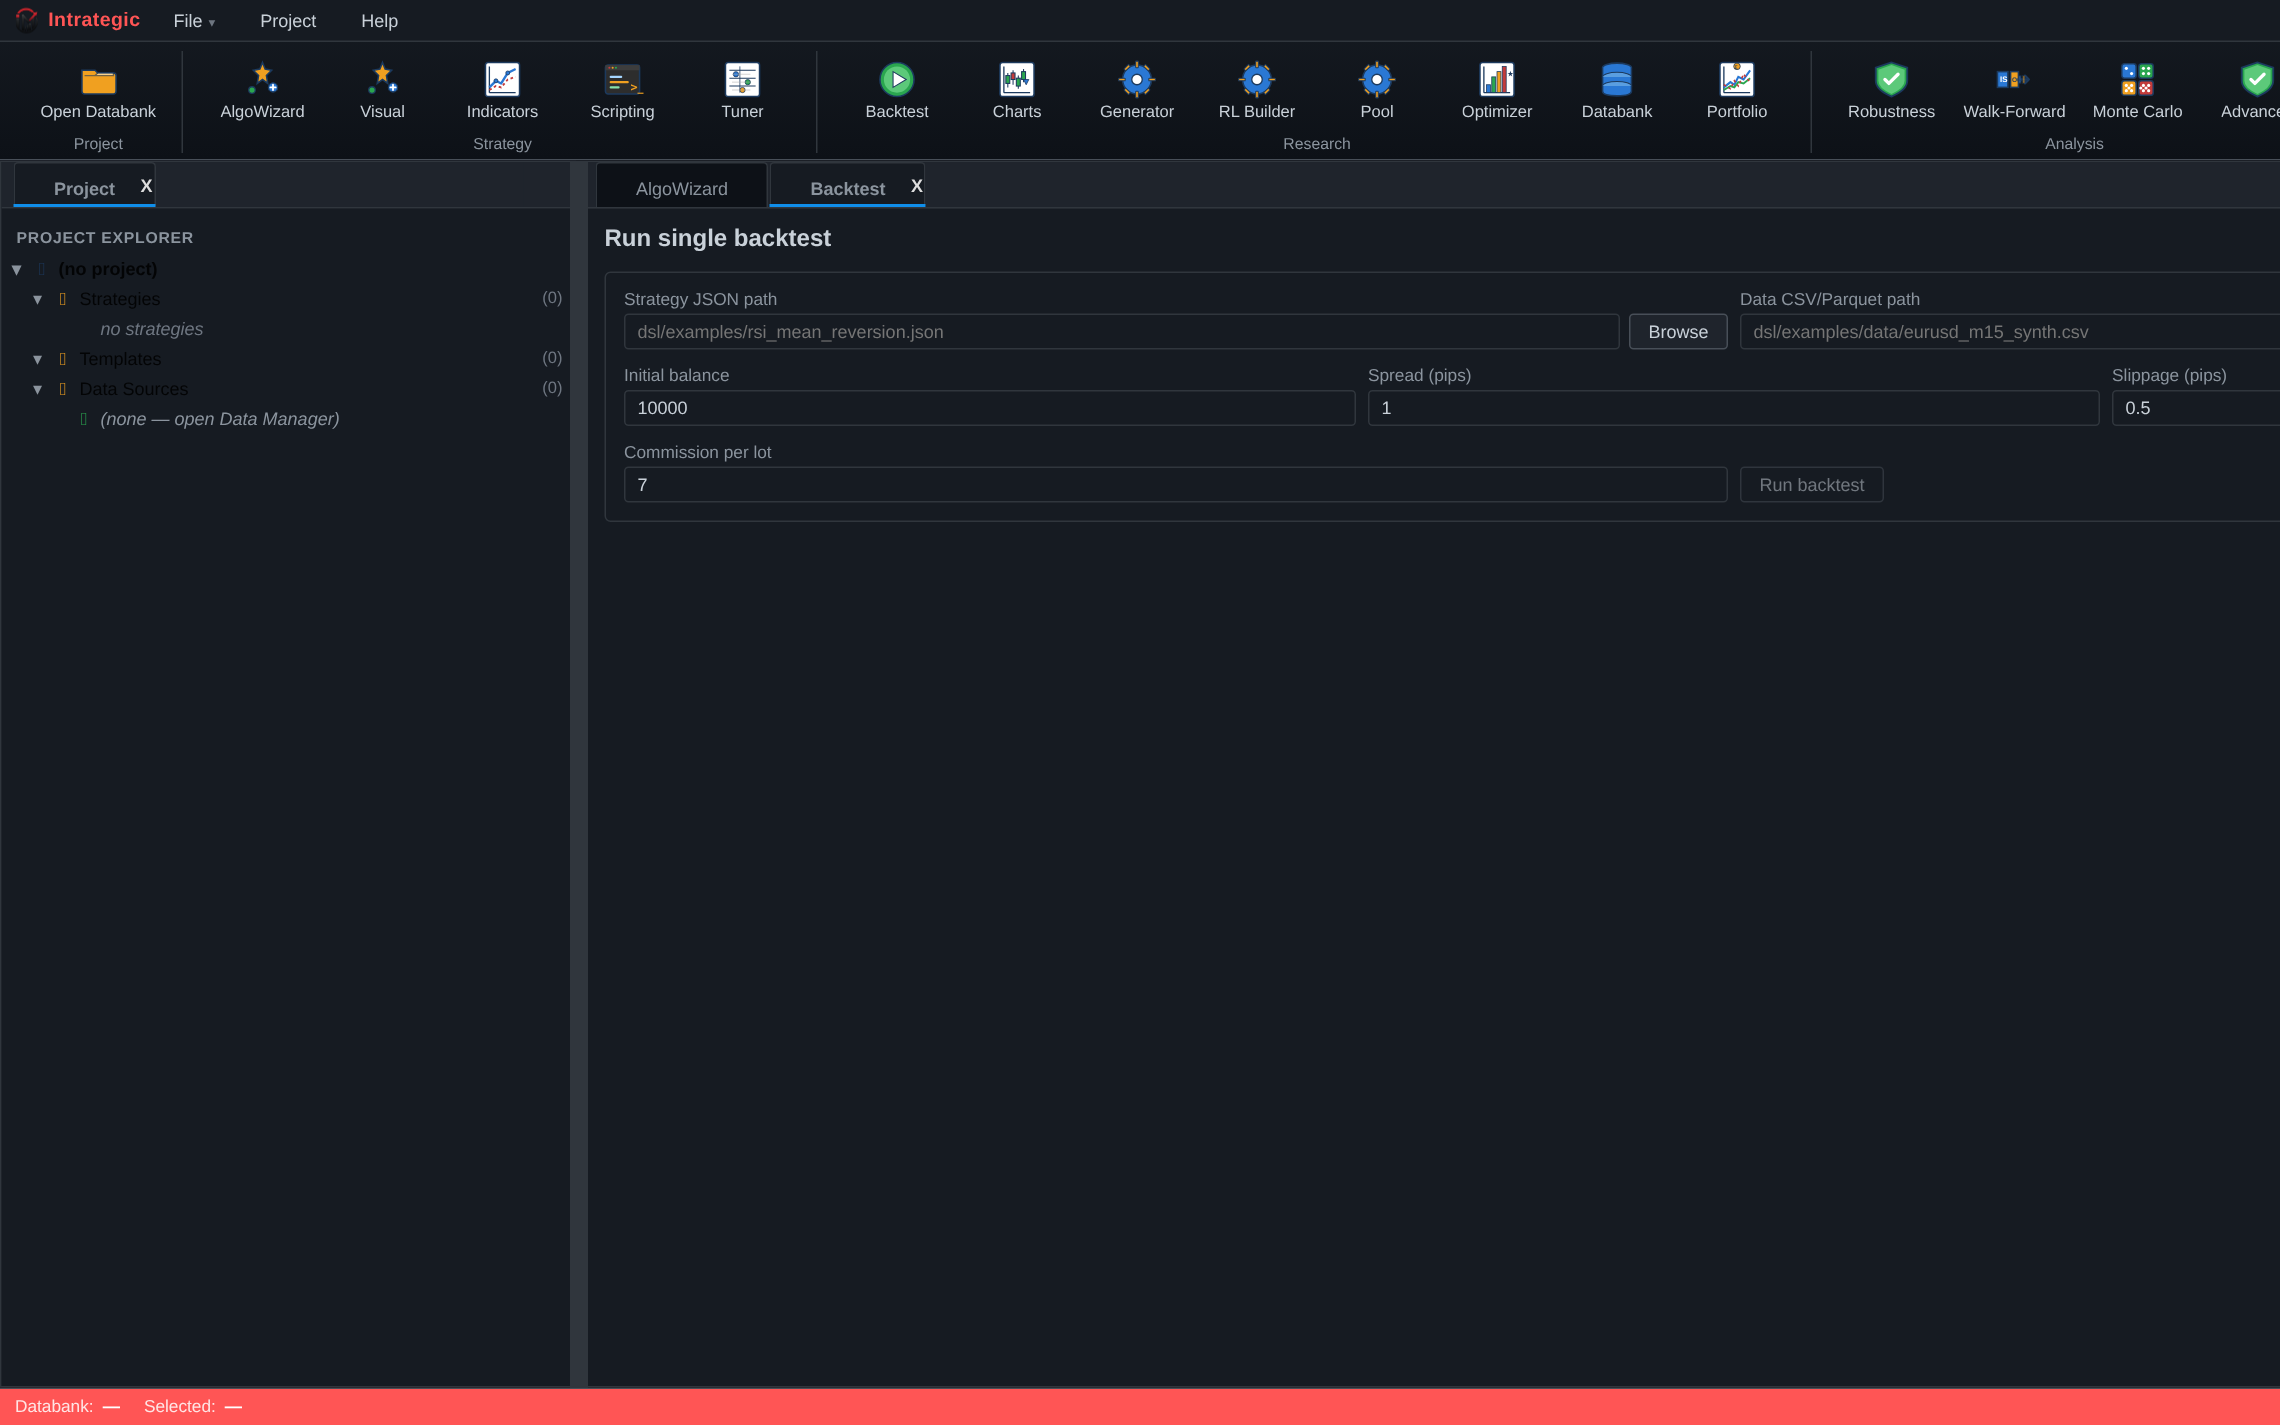Close the Backtest tab
Image resolution: width=2280 pixels, height=1425 pixels.
[916, 186]
